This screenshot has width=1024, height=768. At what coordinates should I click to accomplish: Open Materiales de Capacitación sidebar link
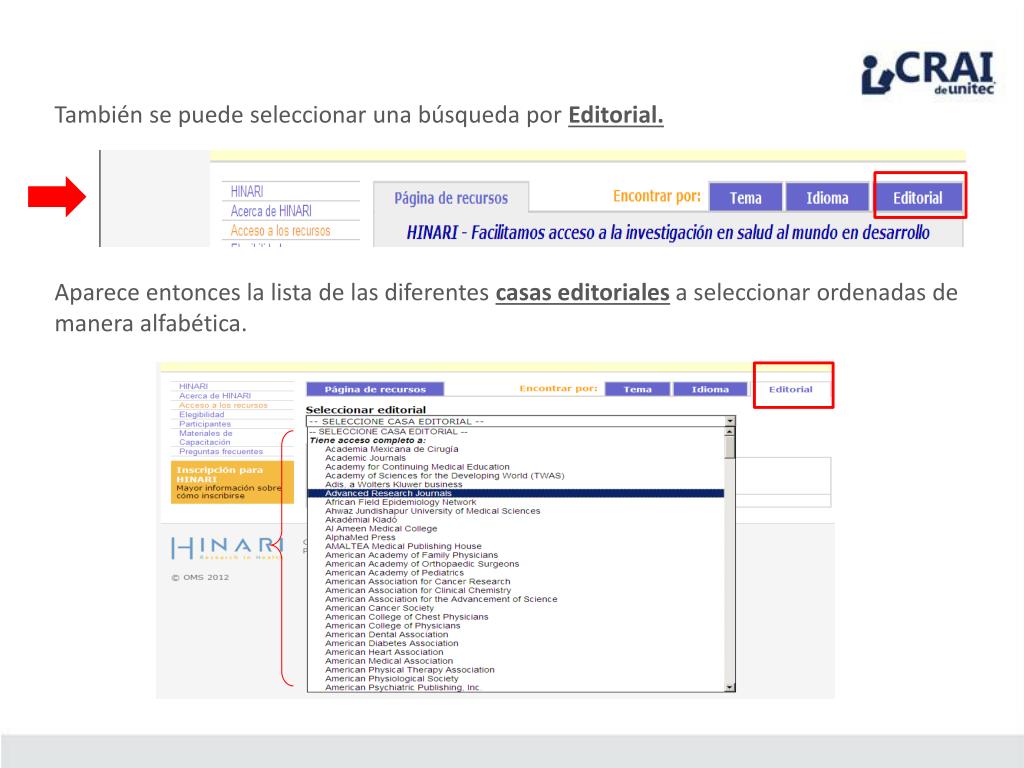[206, 438]
